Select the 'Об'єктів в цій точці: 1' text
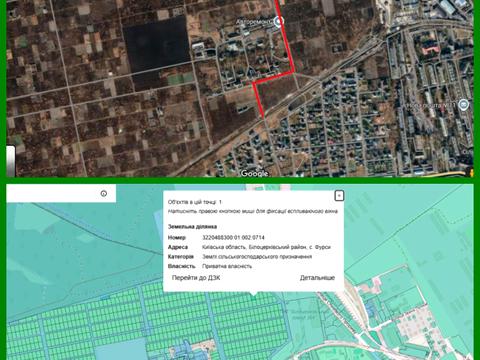Image resolution: width=480 pixels, height=360 pixels. [x=195, y=202]
